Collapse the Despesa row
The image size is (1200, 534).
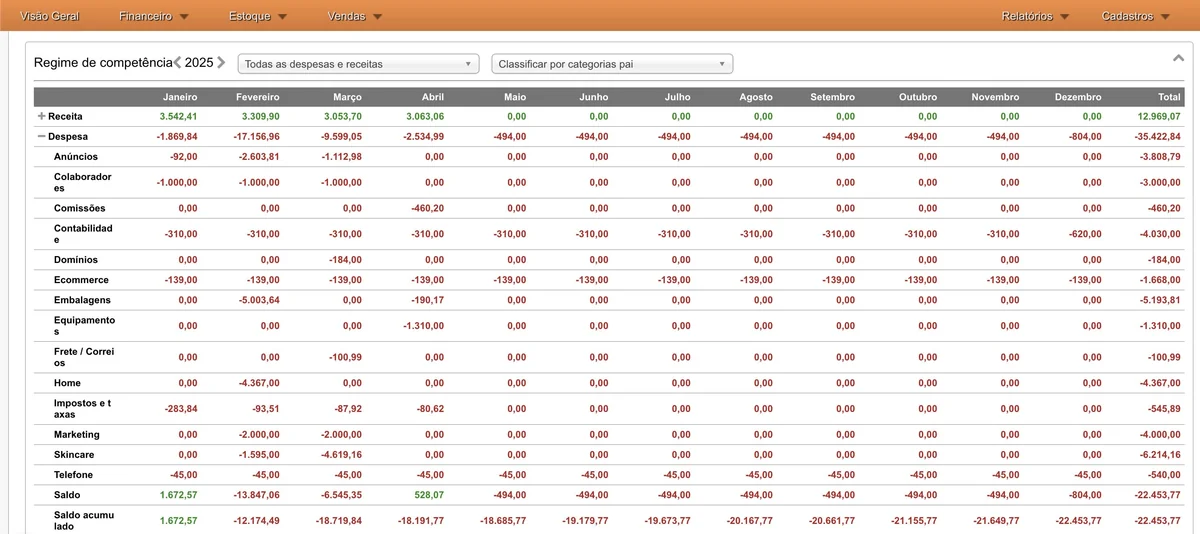(x=41, y=136)
